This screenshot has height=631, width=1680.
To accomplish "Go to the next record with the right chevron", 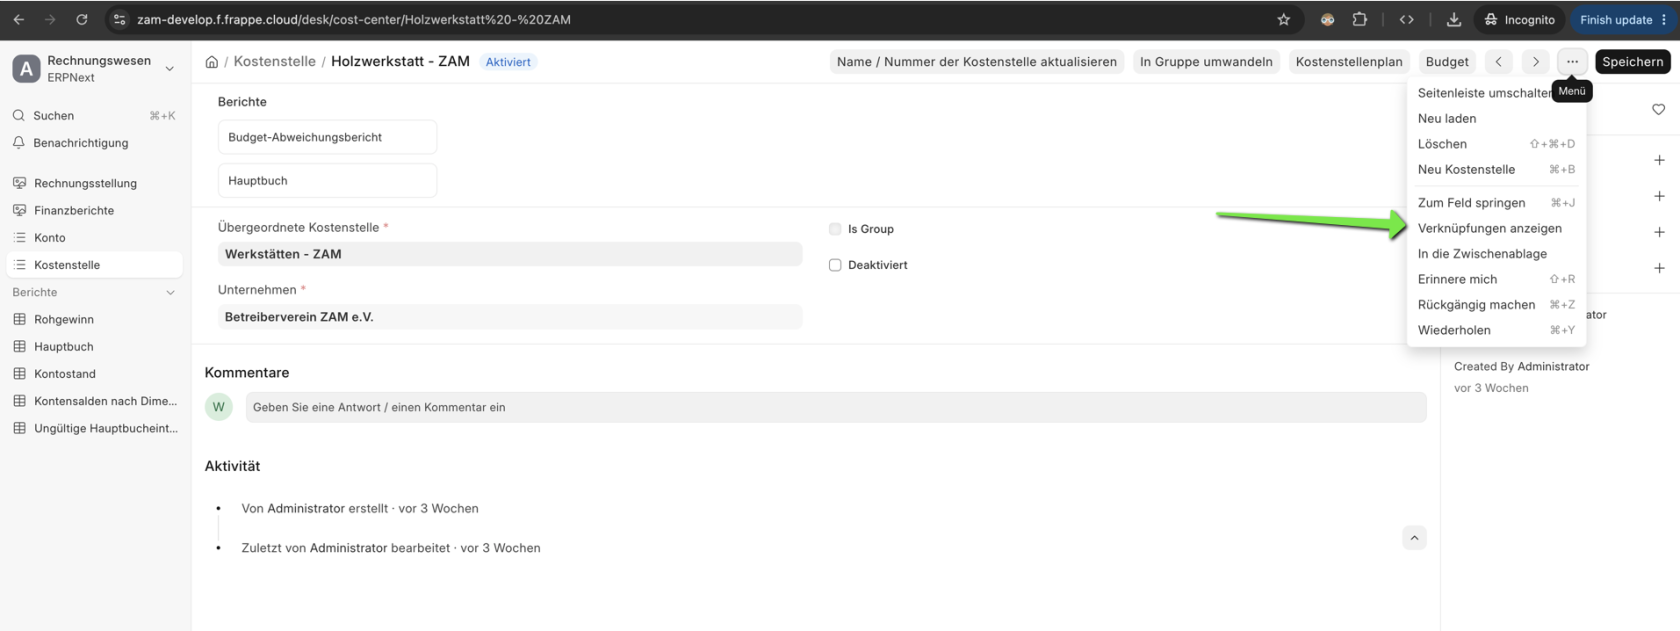I will pos(1536,62).
